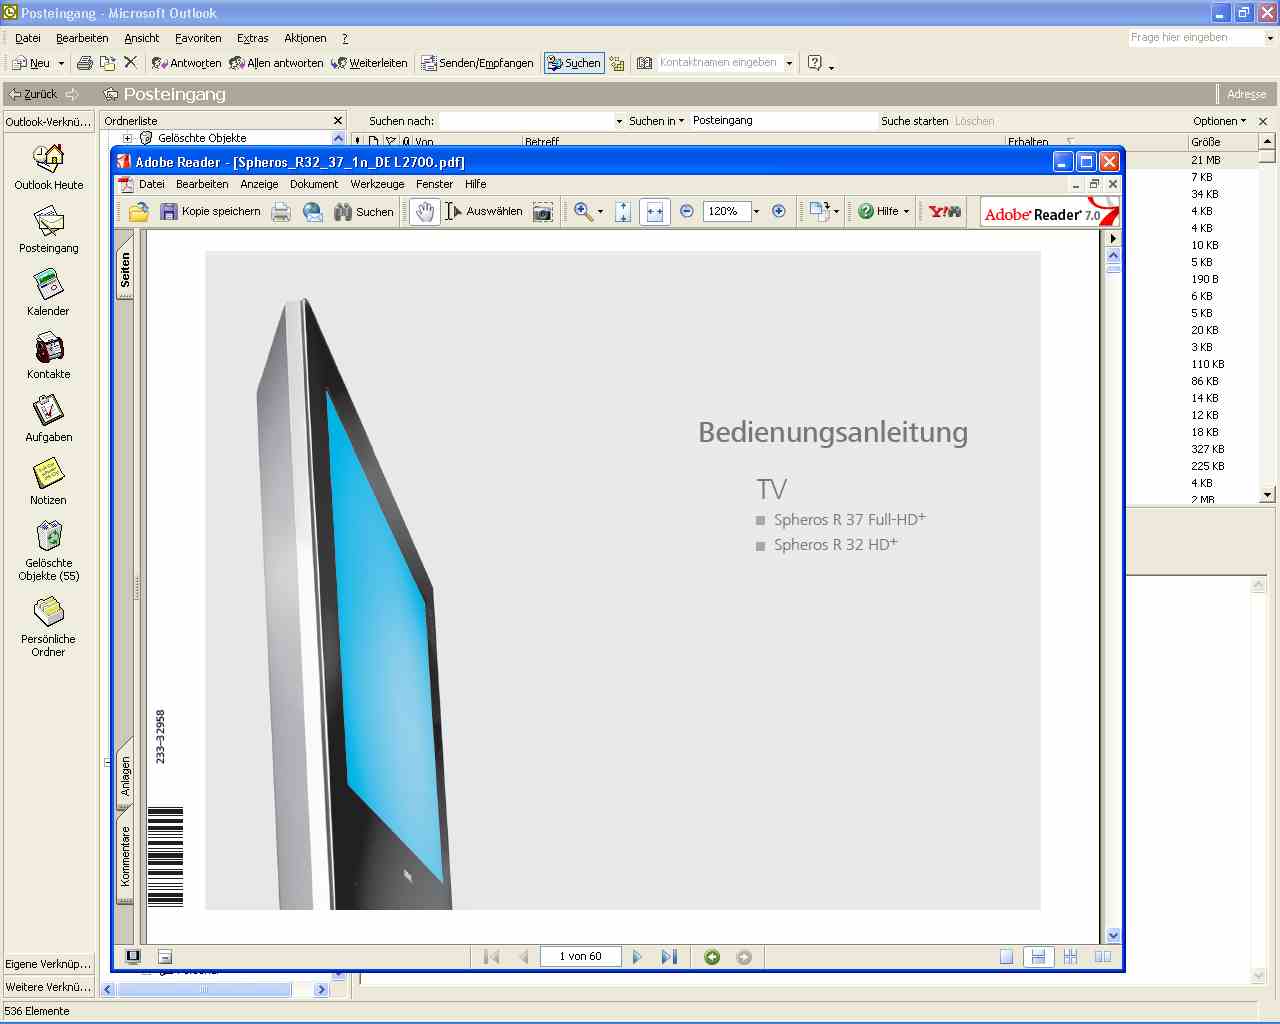Open the 120% zoom level dropdown
Image resolution: width=1280 pixels, height=1024 pixels.
pyautogui.click(x=756, y=212)
